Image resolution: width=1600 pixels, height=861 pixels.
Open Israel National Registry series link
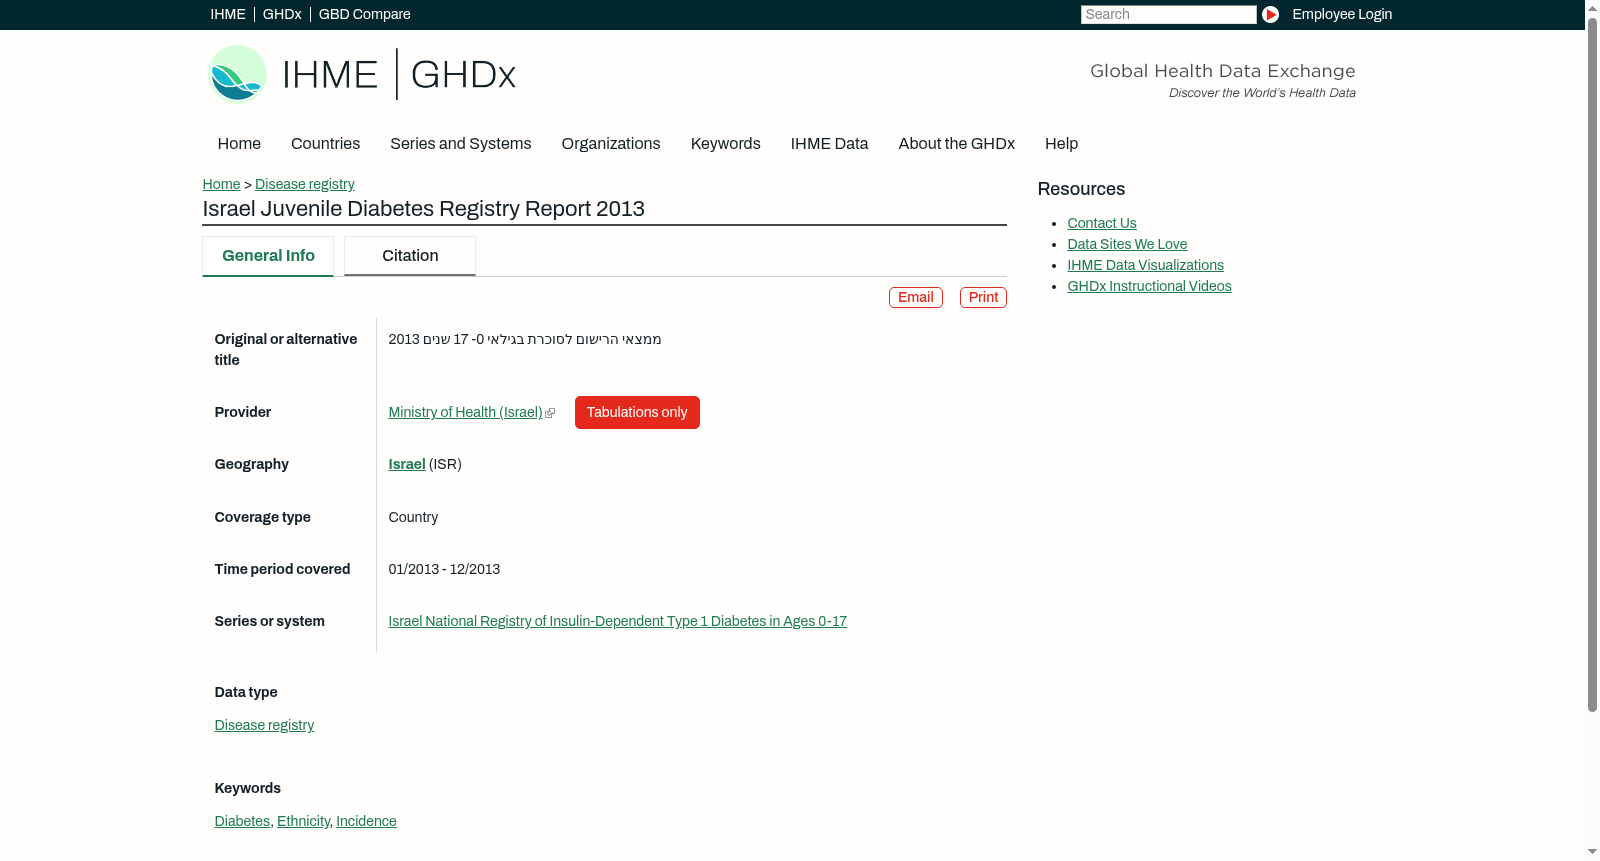point(618,621)
